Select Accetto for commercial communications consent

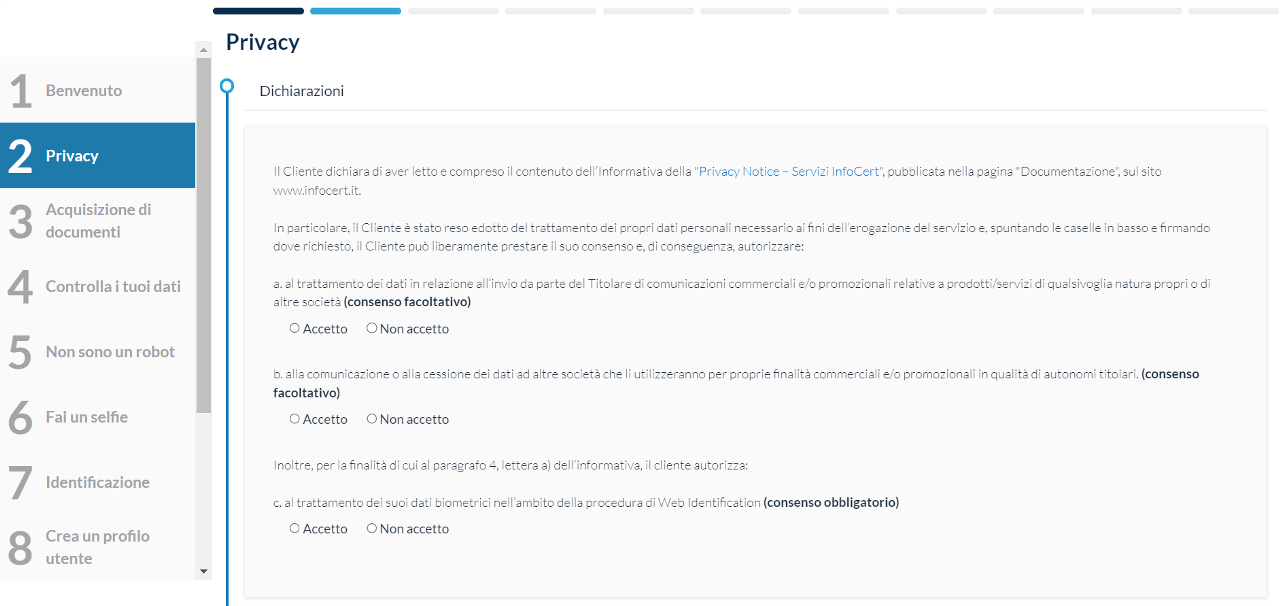[295, 328]
